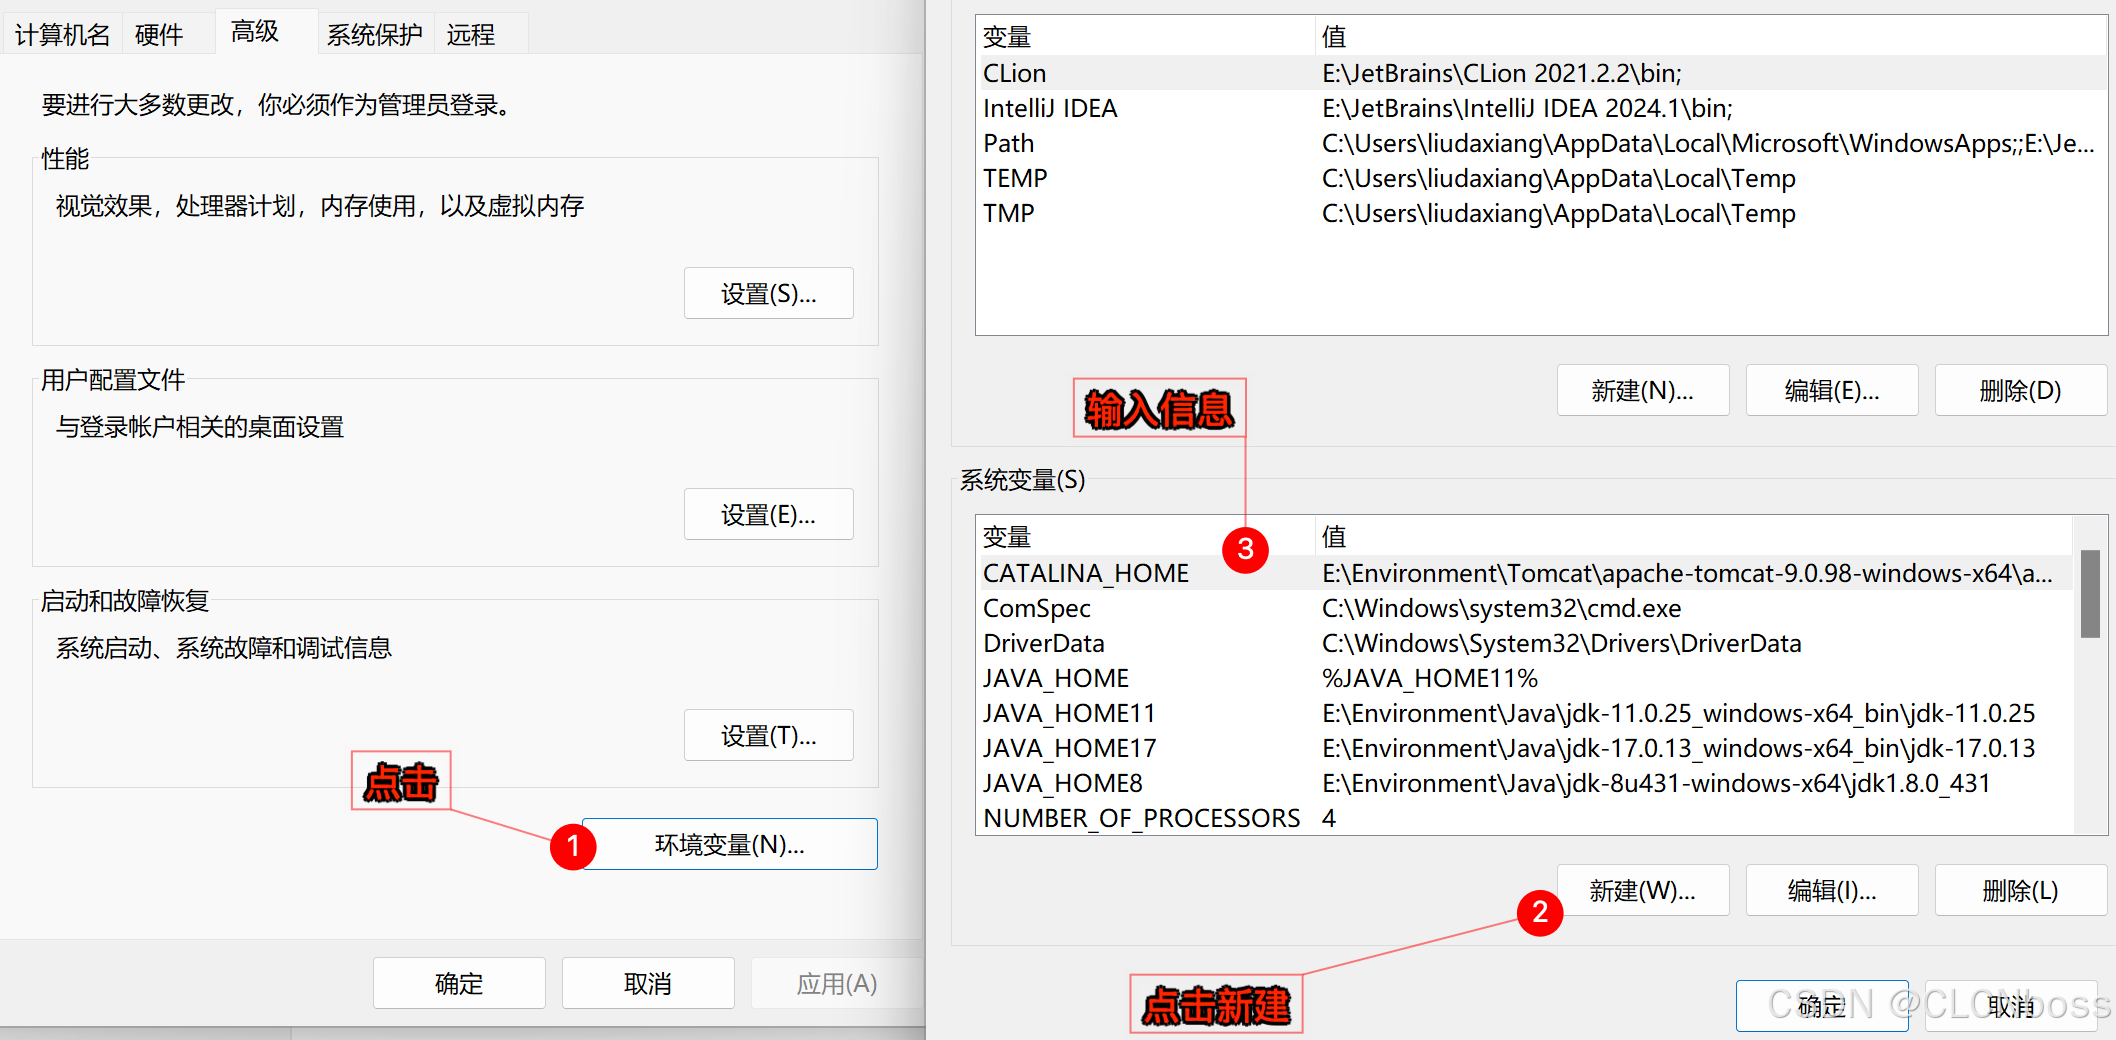Select the JAVA_HOME17 system variable
The image size is (2116, 1040).
1524,748
